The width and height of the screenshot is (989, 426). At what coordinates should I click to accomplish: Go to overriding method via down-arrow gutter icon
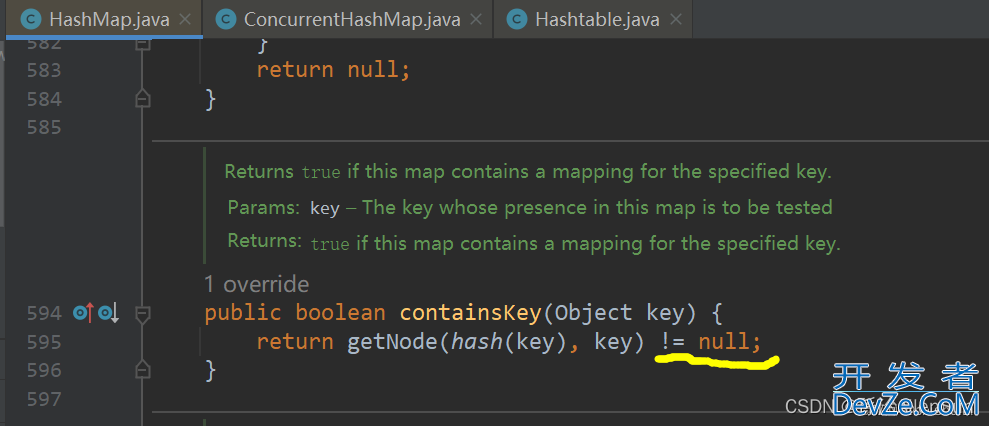click(x=108, y=312)
